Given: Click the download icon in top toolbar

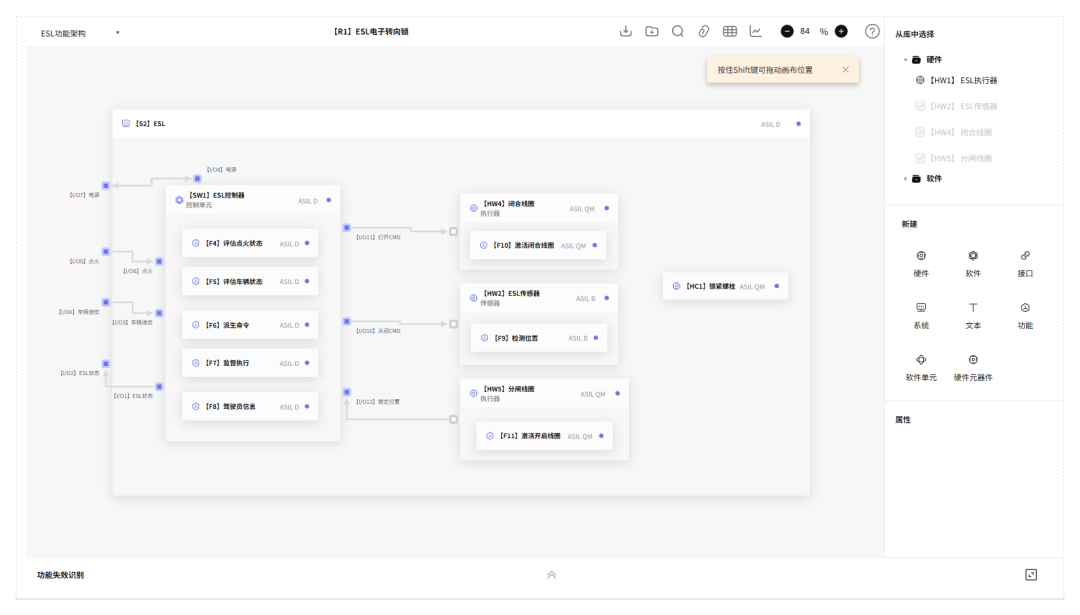Looking at the screenshot, I should click(625, 31).
